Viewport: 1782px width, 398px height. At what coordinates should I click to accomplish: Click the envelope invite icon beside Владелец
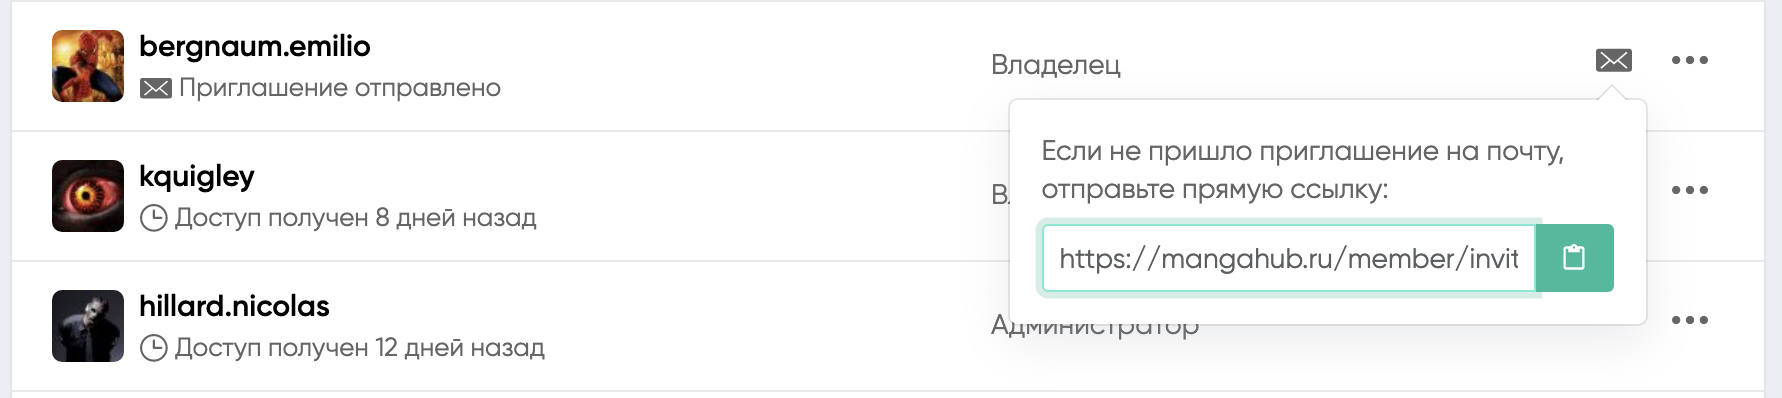(x=1613, y=60)
